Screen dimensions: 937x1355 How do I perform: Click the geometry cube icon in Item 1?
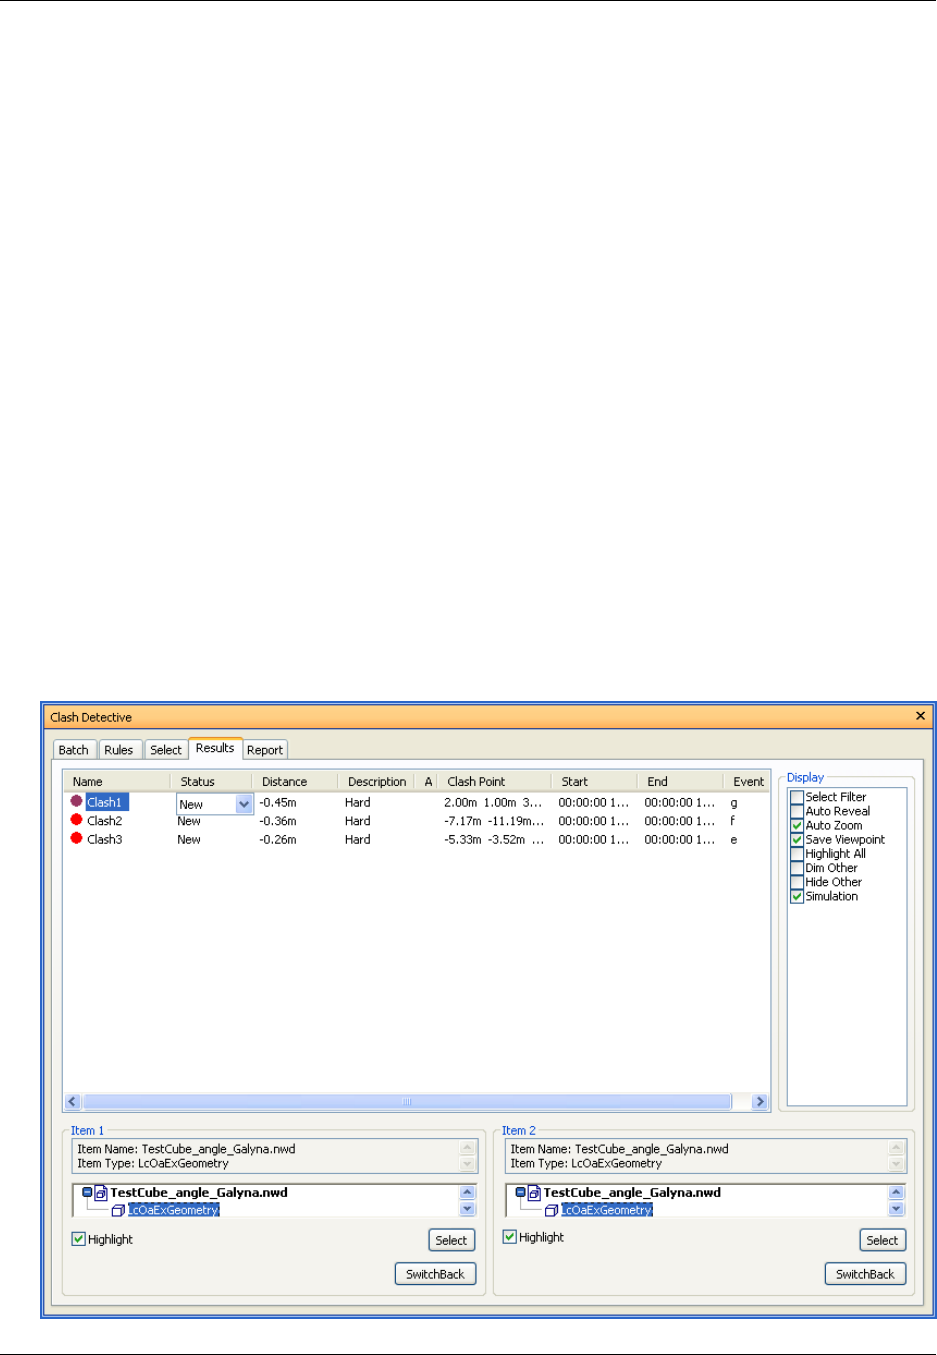click(x=118, y=1210)
